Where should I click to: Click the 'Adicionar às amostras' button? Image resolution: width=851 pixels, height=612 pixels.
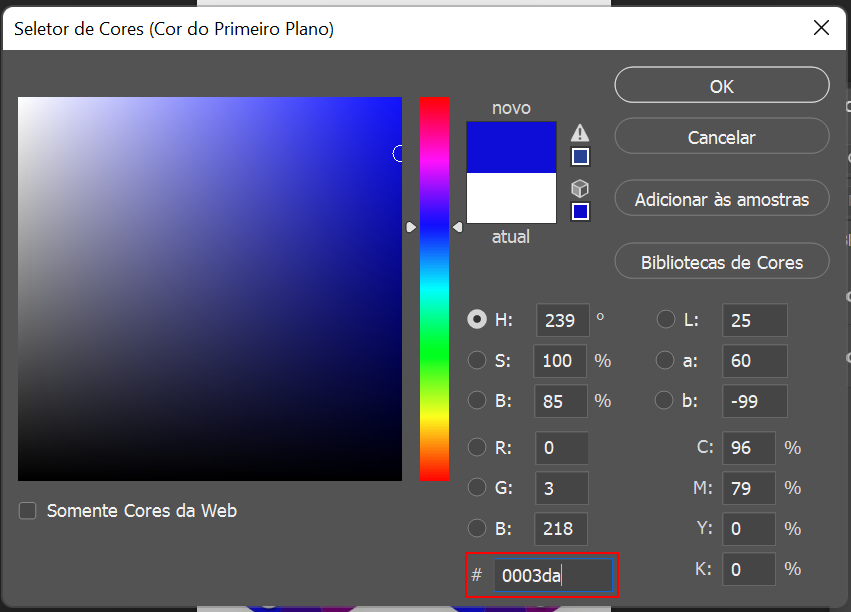pyautogui.click(x=721, y=198)
